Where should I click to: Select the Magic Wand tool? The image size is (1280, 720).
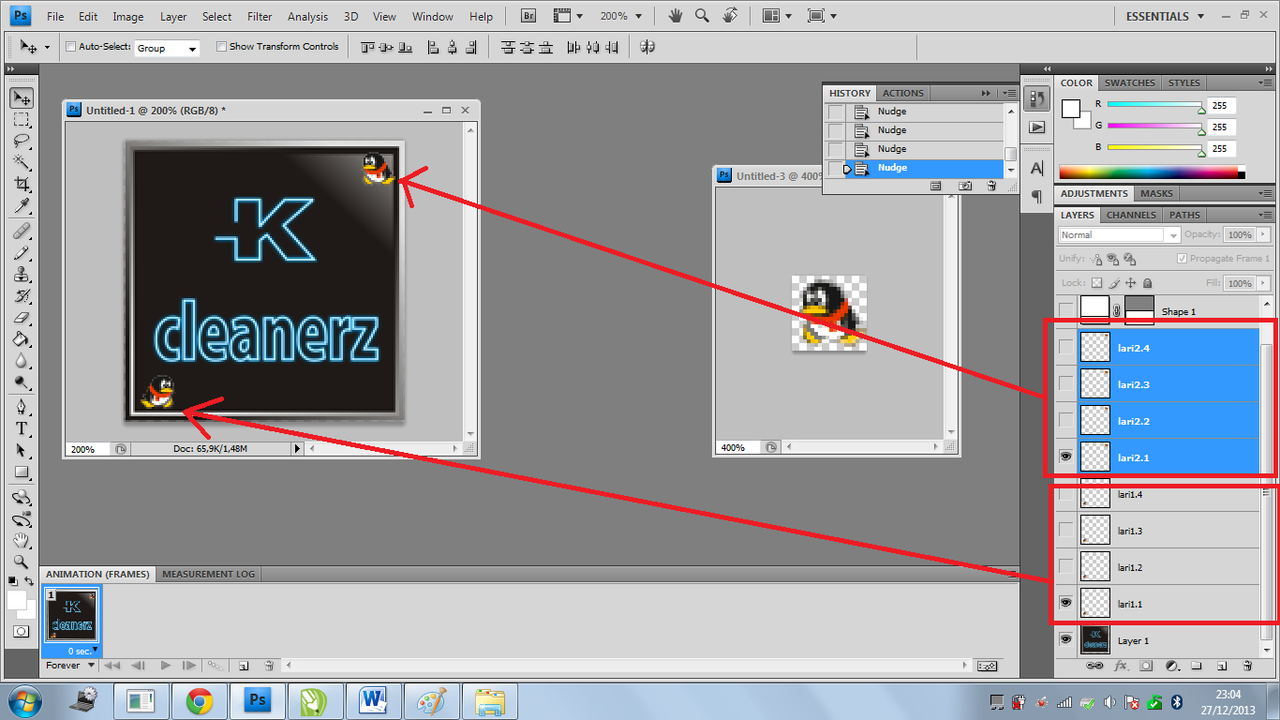click(x=22, y=163)
